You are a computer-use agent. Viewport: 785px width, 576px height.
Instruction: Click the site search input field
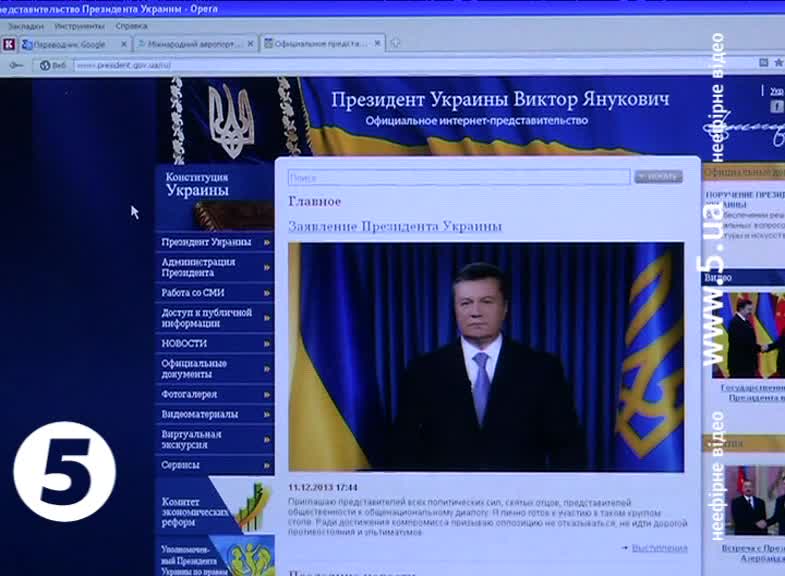(x=459, y=177)
